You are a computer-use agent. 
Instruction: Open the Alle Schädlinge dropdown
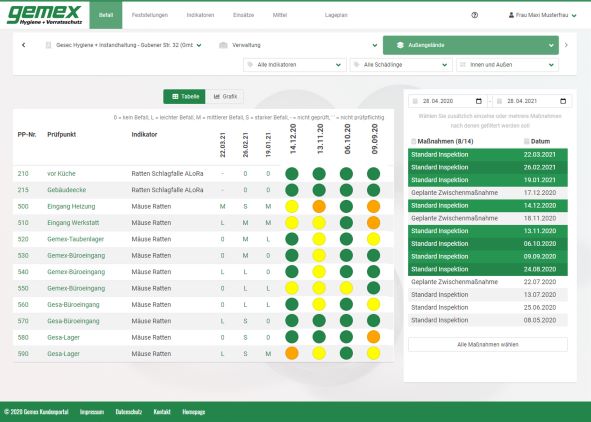(x=401, y=65)
